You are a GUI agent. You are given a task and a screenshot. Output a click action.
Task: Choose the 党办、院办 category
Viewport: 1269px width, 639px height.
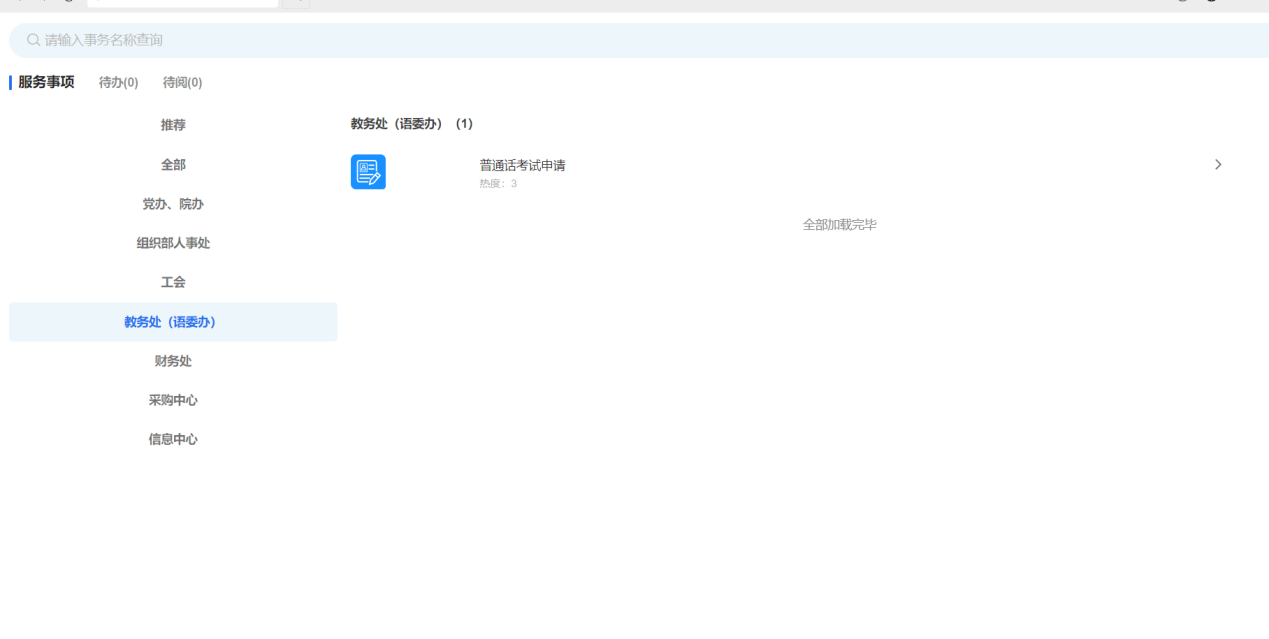click(173, 204)
